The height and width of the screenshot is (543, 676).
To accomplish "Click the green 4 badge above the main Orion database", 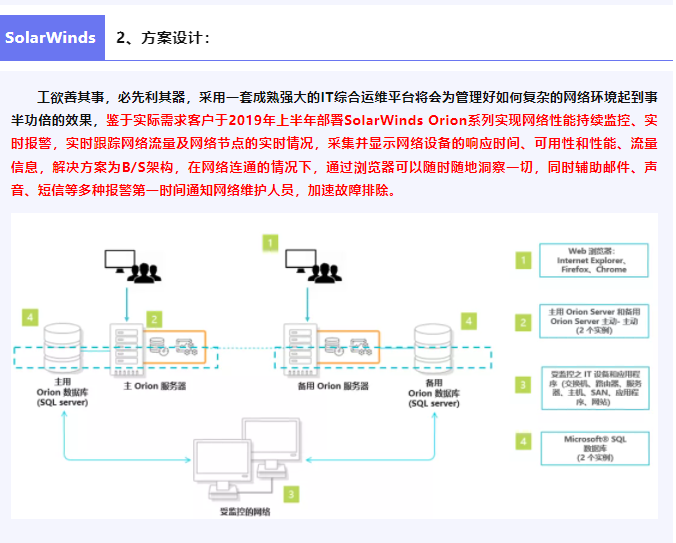I will [x=30, y=318].
